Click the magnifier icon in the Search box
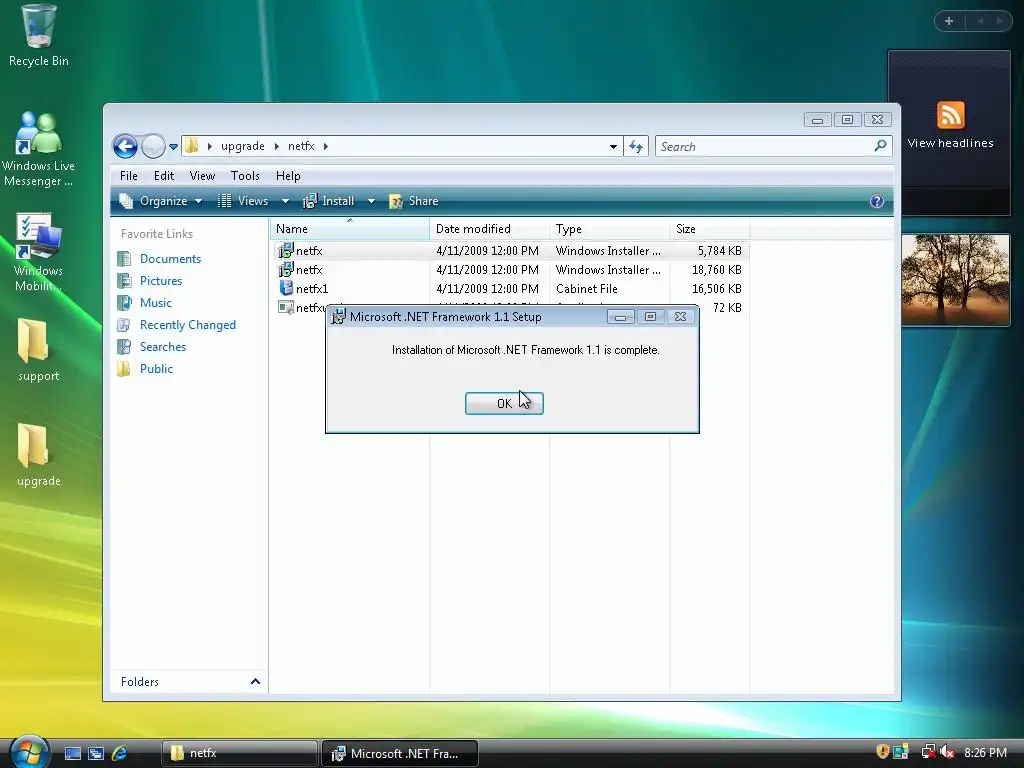The width and height of the screenshot is (1024, 768). pos(880,146)
